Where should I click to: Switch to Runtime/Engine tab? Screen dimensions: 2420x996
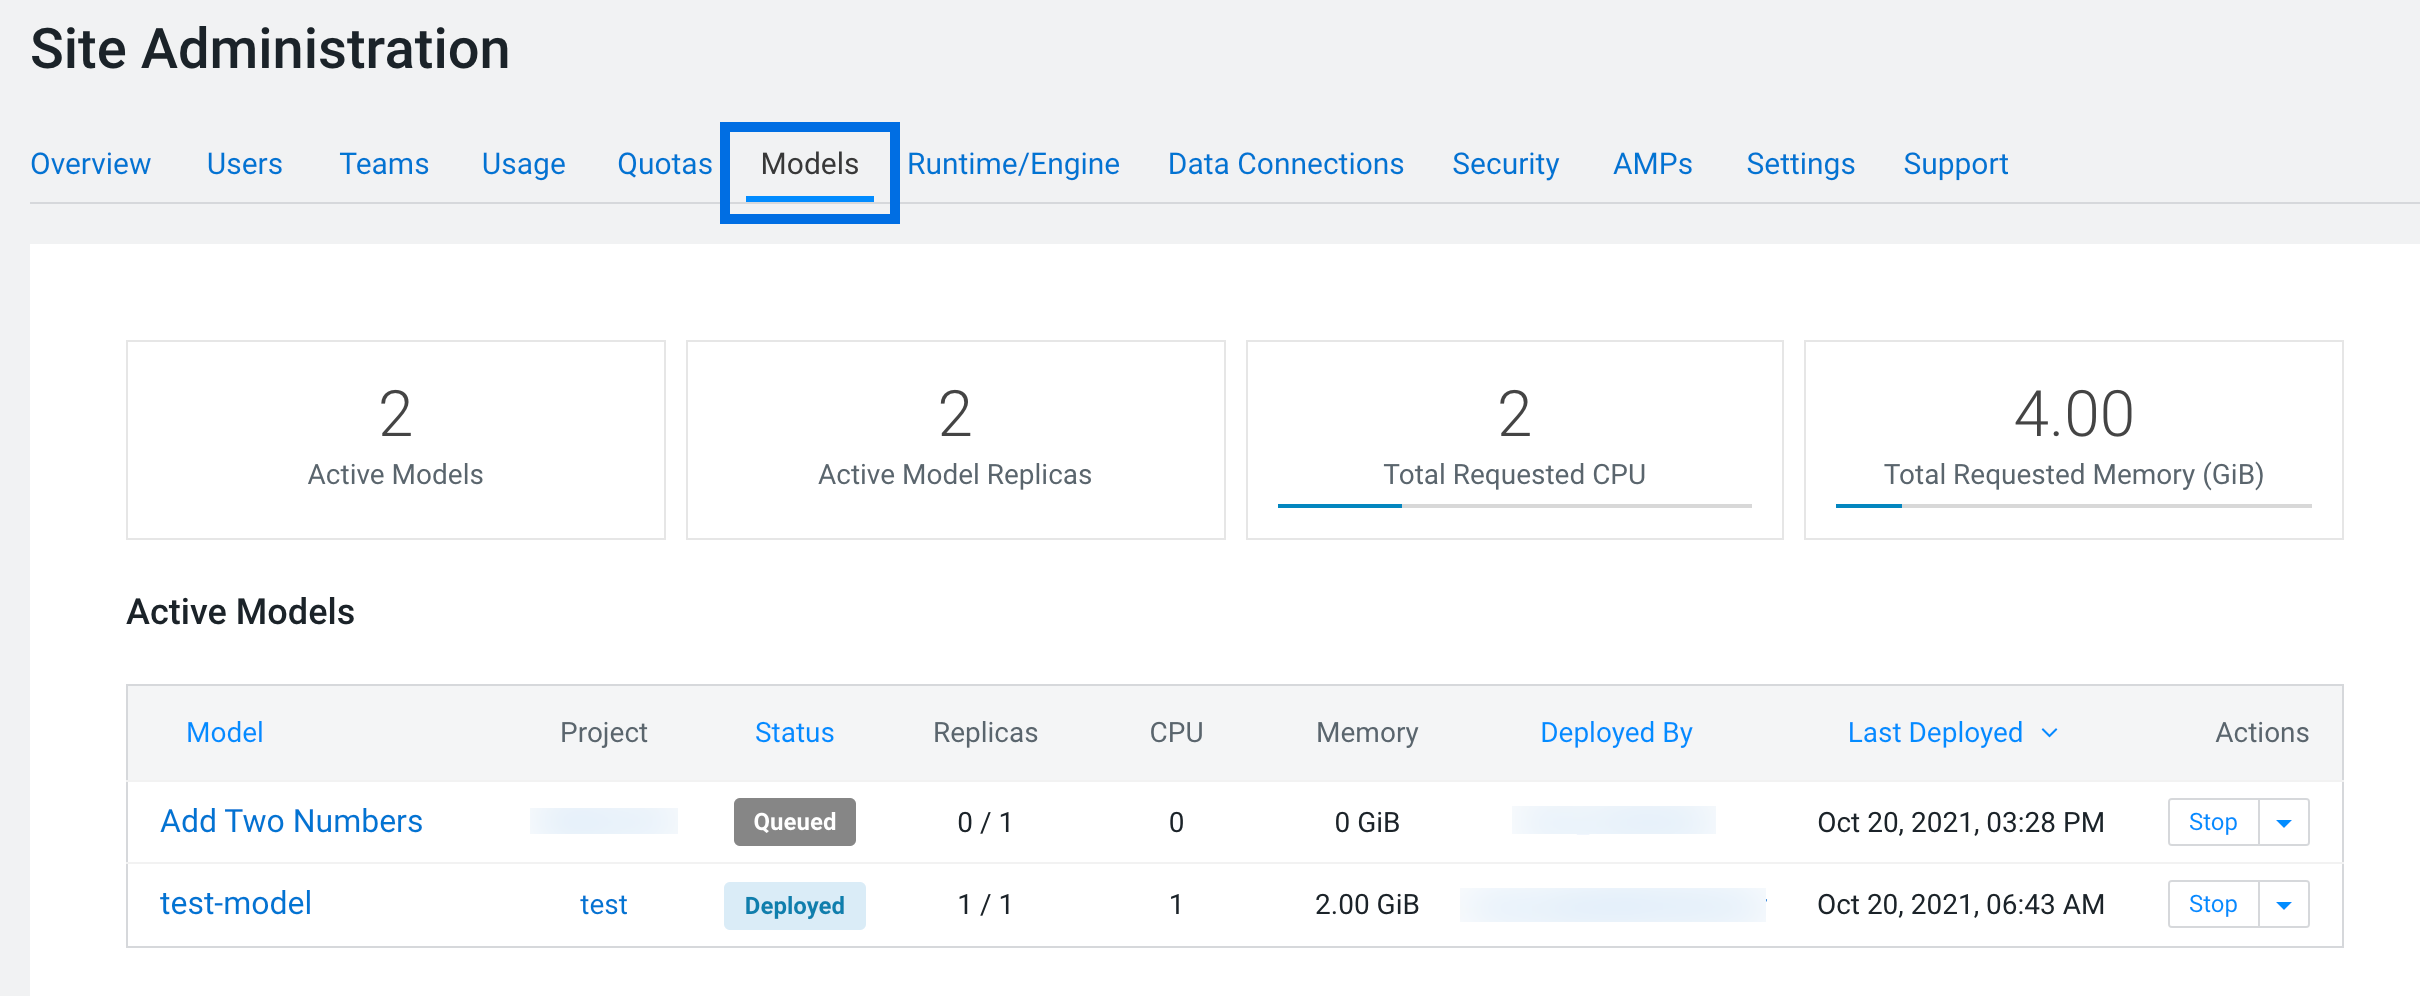(1013, 164)
